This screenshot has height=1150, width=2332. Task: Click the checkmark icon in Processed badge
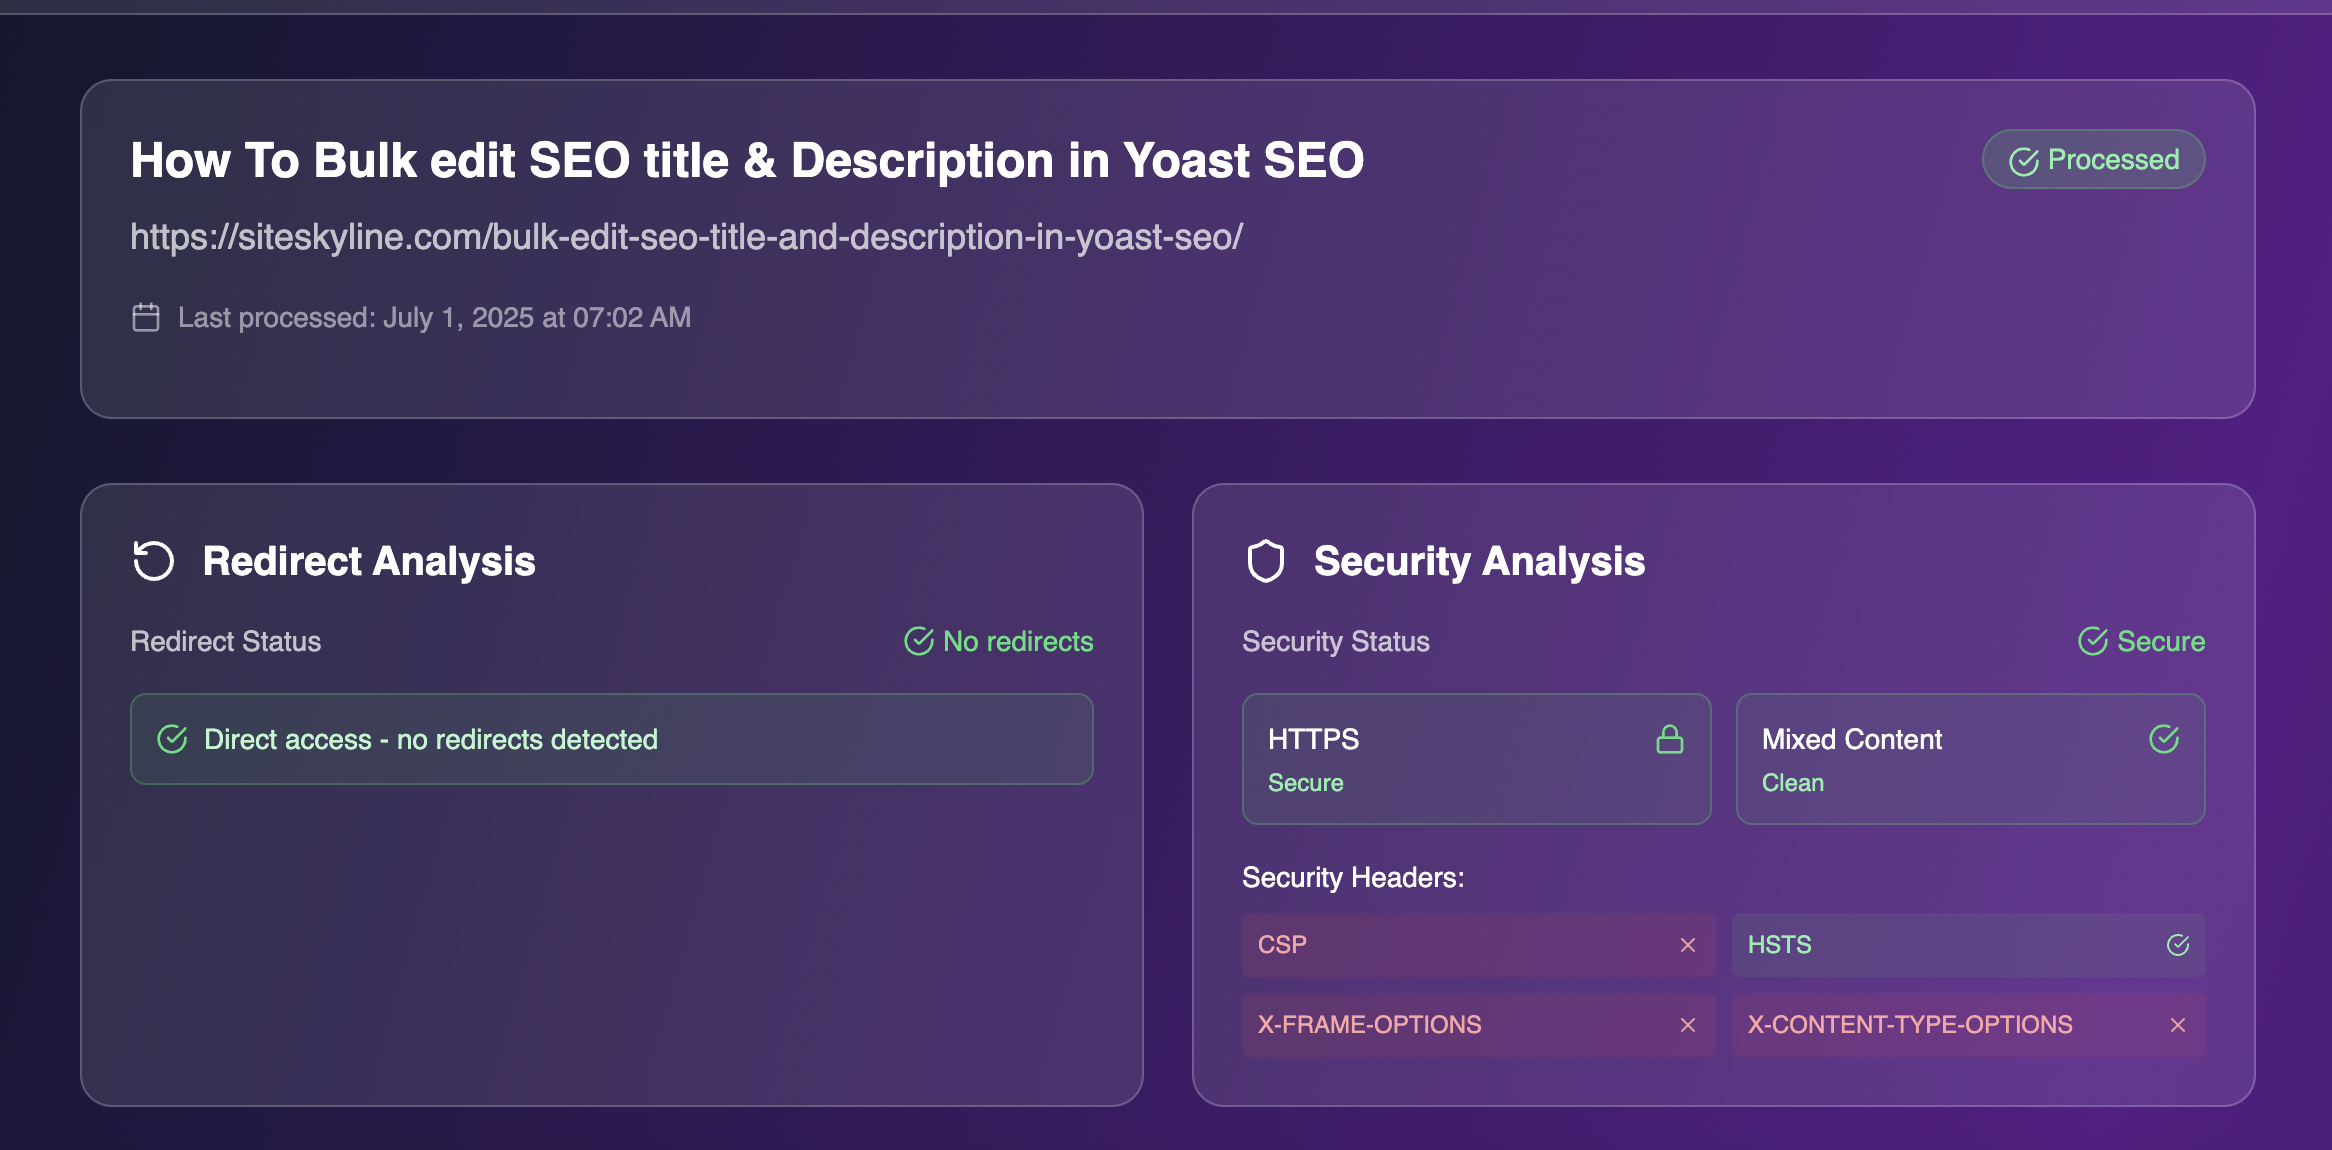(x=2024, y=161)
